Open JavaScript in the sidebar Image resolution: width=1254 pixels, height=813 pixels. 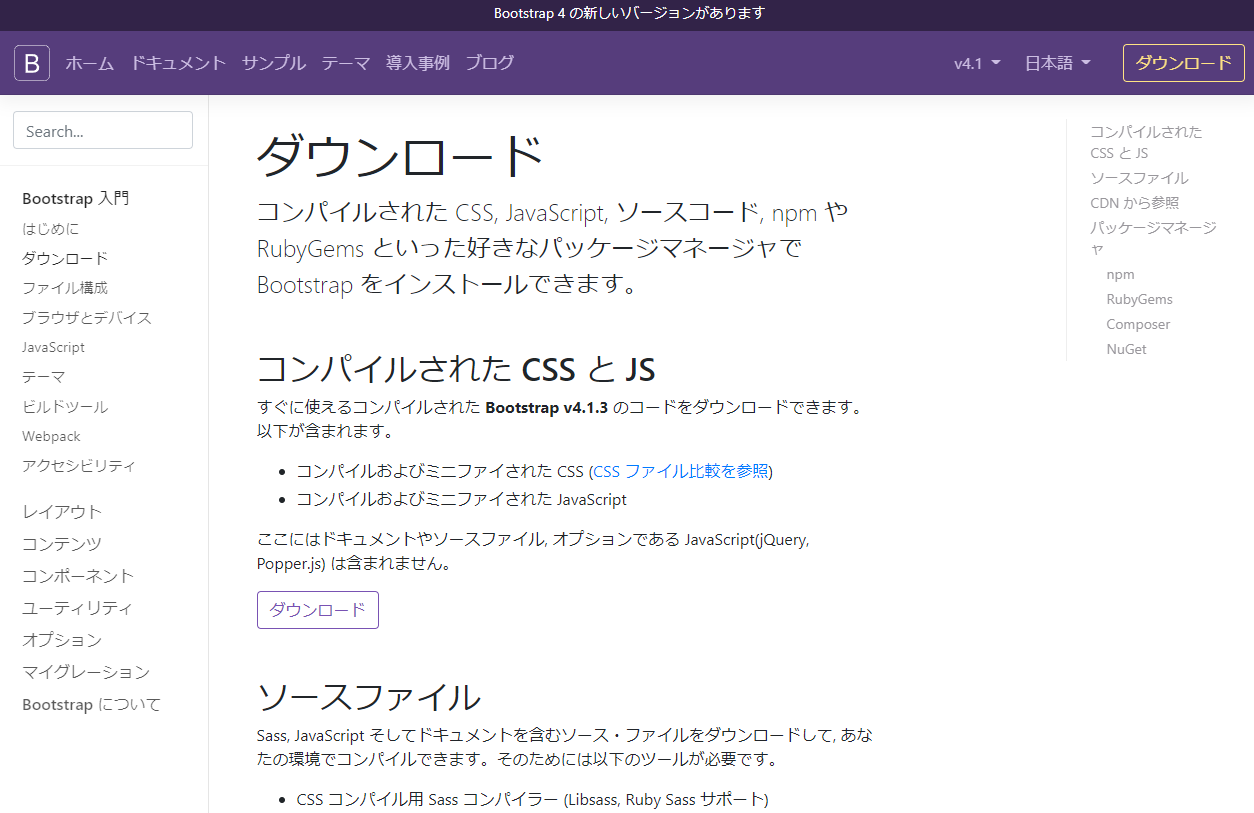tap(54, 347)
